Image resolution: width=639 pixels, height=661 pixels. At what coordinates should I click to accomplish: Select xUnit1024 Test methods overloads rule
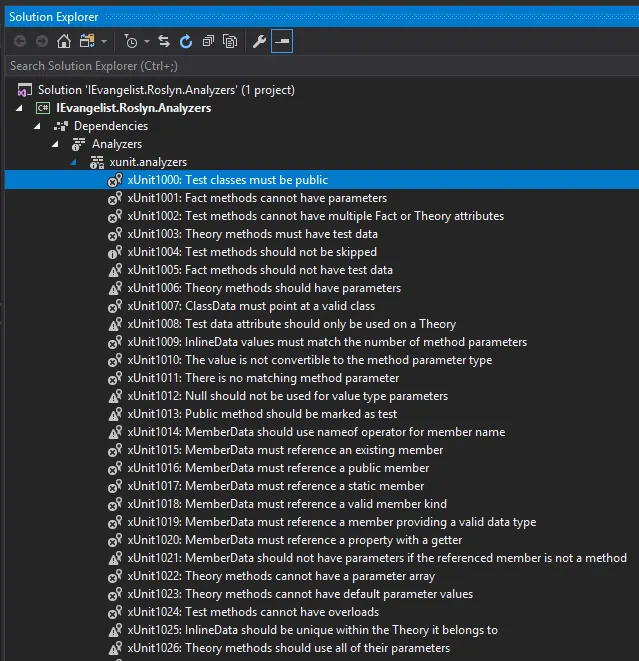point(253,612)
